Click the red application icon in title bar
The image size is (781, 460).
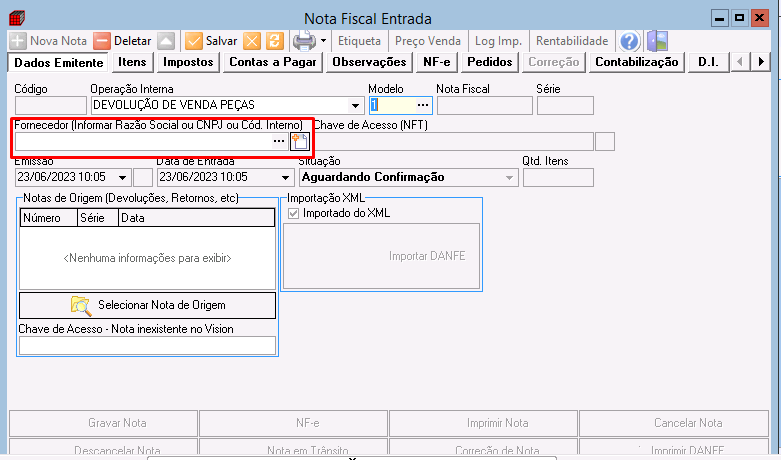click(x=17, y=18)
